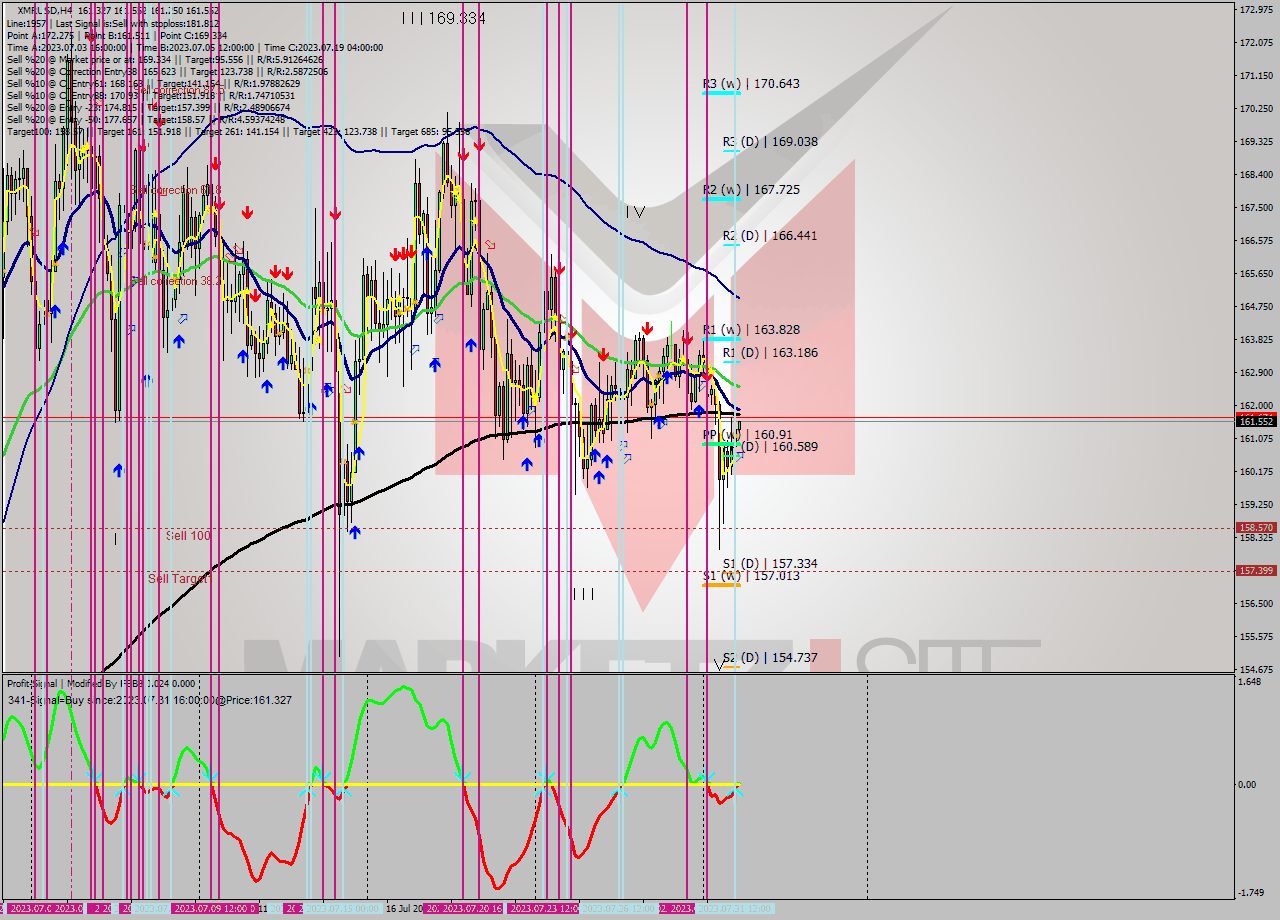Viewport: 1280px width, 920px height.
Task: Click the 166.575 price axis value
Action: click(x=1256, y=241)
